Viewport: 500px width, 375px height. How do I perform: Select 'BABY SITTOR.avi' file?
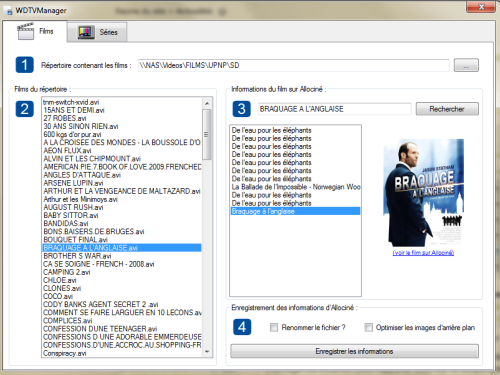[122, 215]
